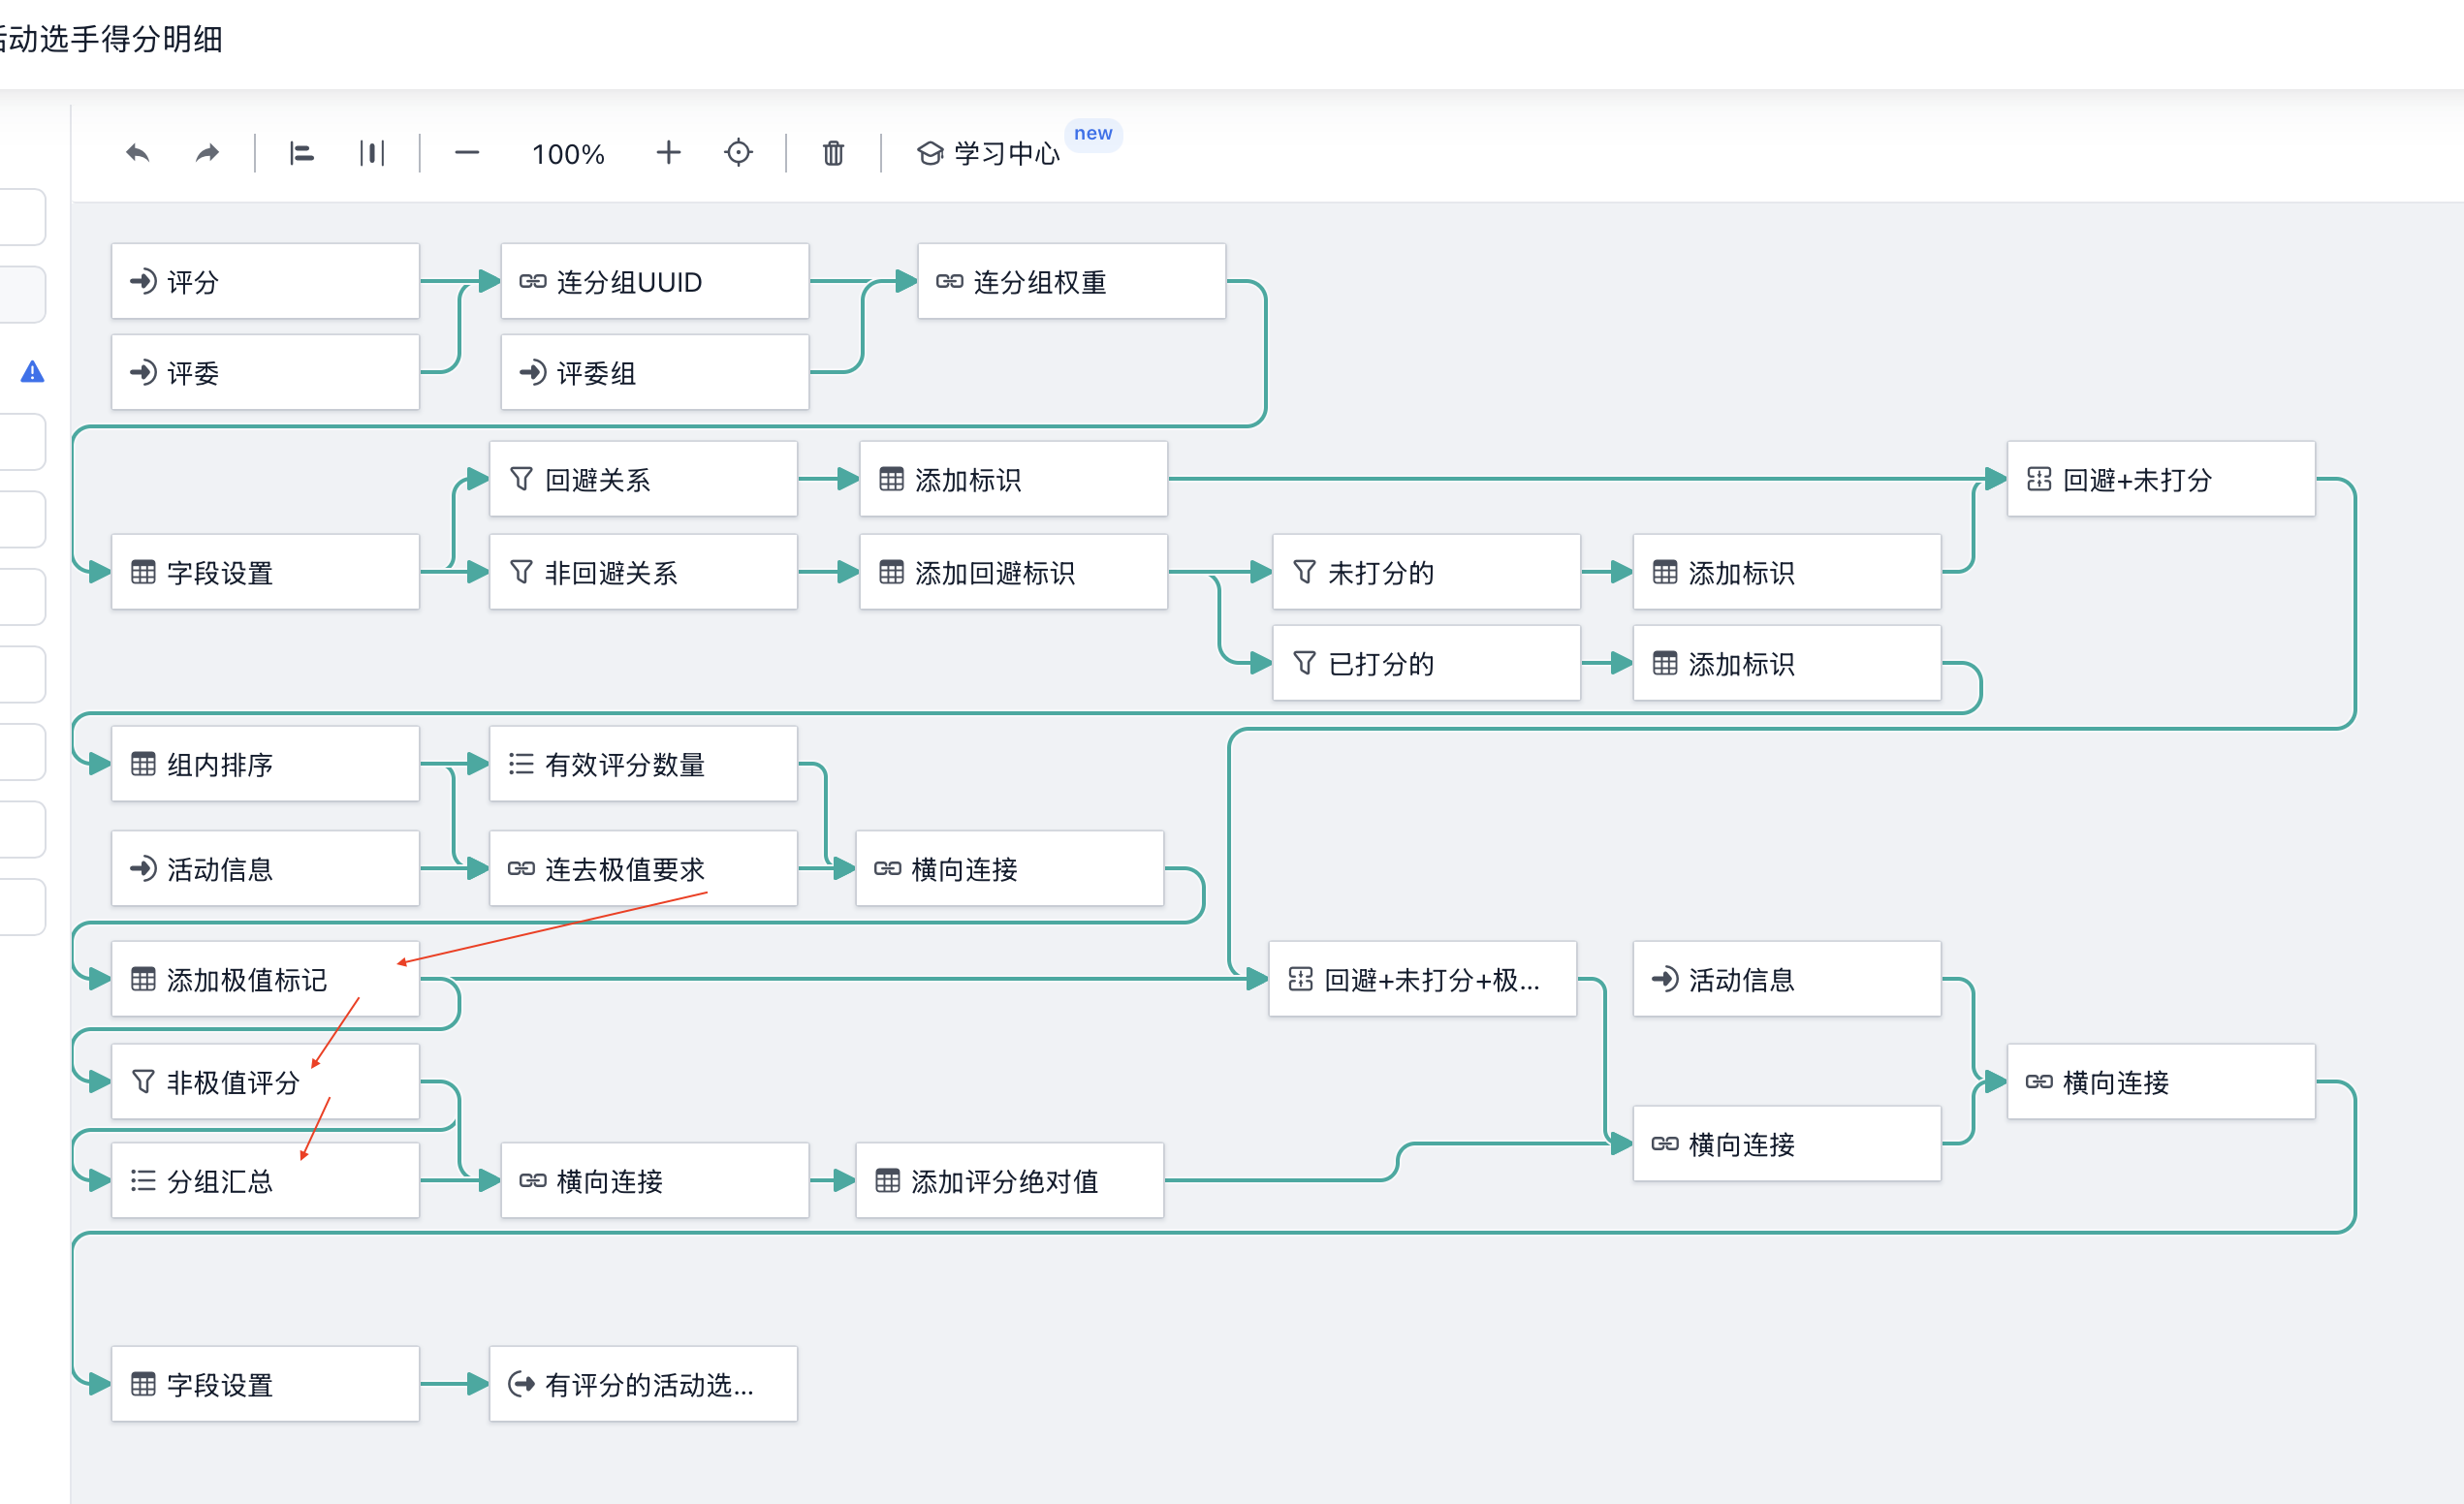Click the input icon on the 评分 node
Image resolution: width=2464 pixels, height=1504 pixels.
coord(143,281)
